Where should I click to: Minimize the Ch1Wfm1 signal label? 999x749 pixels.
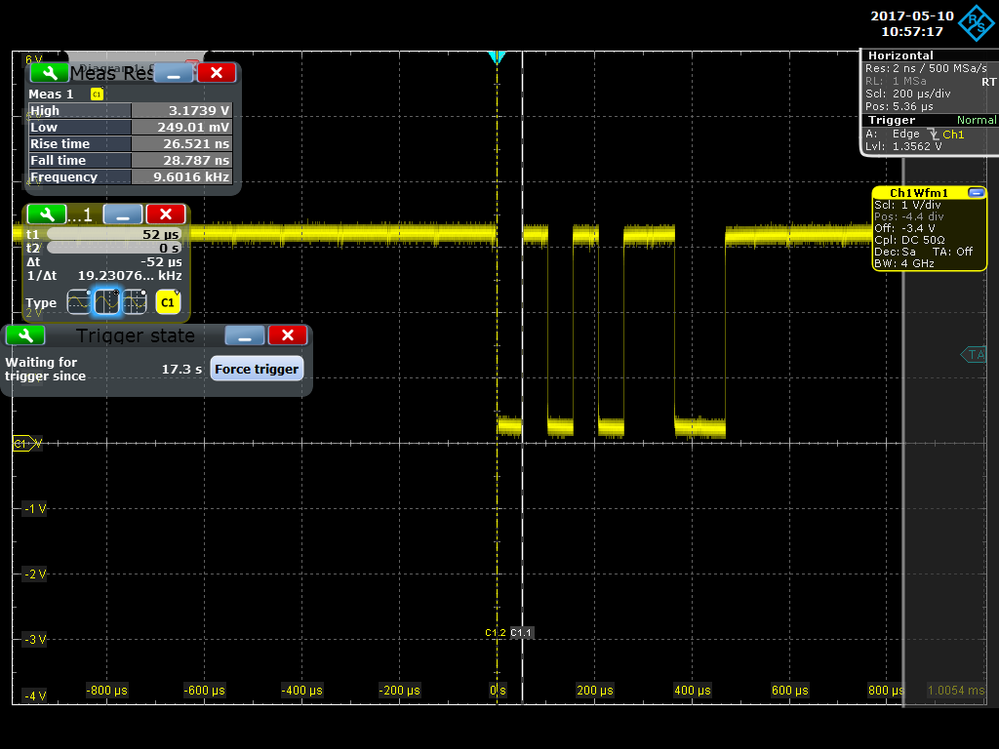tap(976, 192)
